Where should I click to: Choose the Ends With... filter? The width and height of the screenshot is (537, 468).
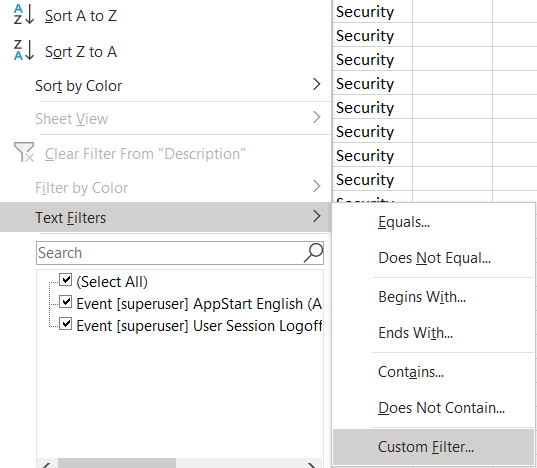(x=415, y=333)
